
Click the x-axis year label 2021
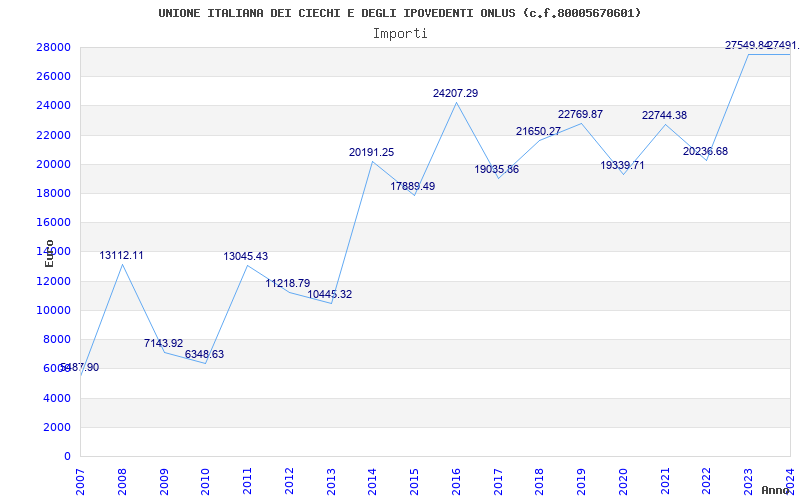coord(665,482)
